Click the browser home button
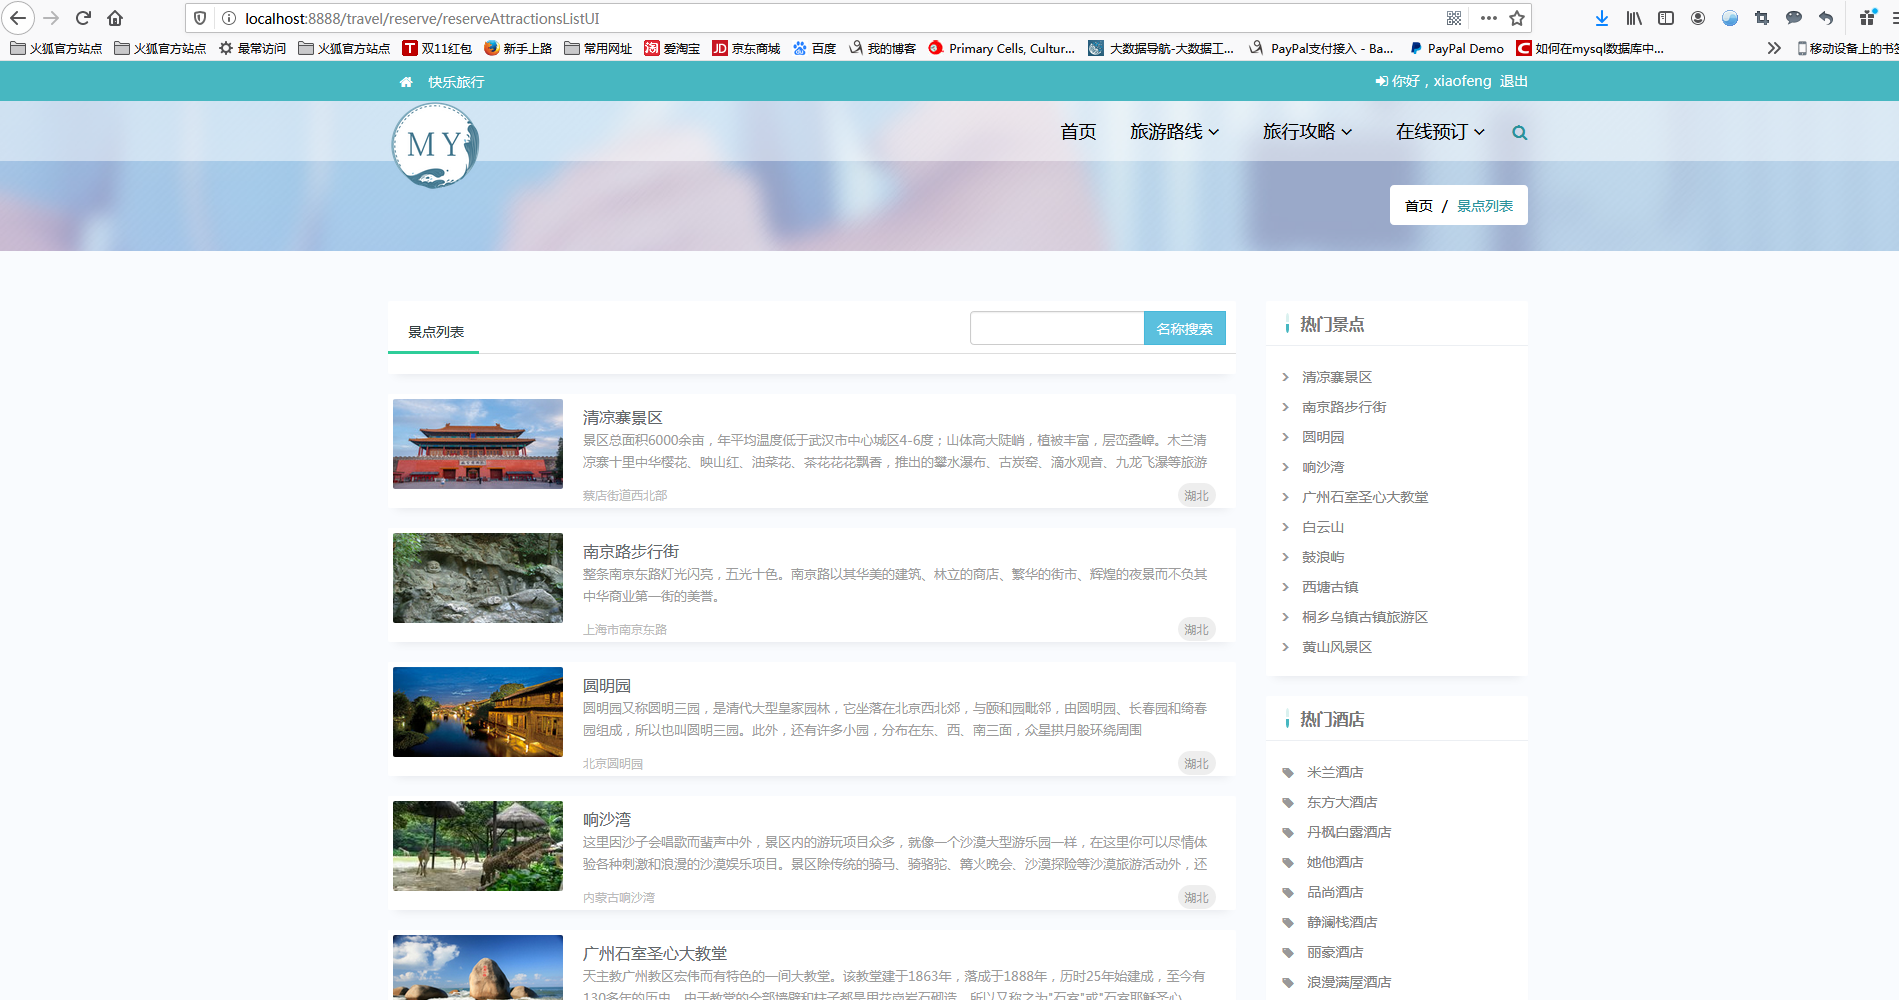1899x1000 pixels. pos(115,18)
